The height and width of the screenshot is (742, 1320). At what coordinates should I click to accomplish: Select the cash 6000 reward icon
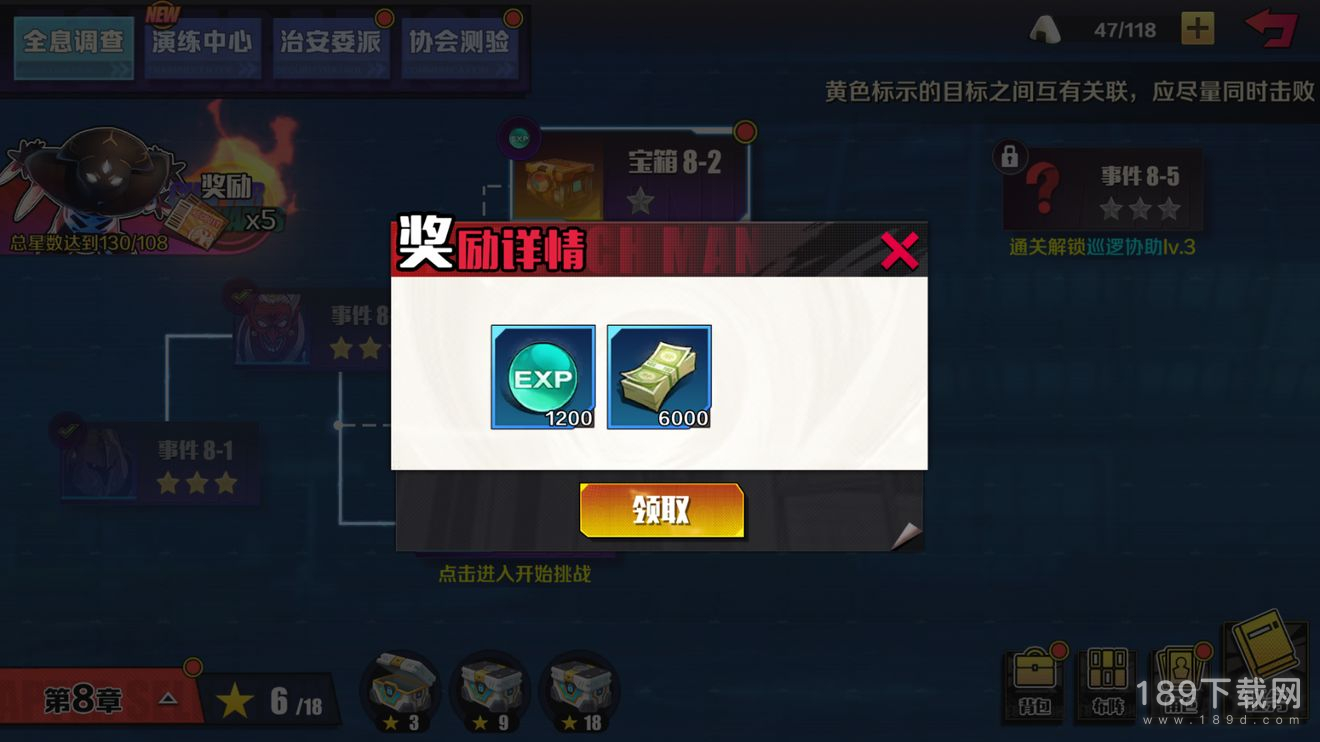click(659, 377)
